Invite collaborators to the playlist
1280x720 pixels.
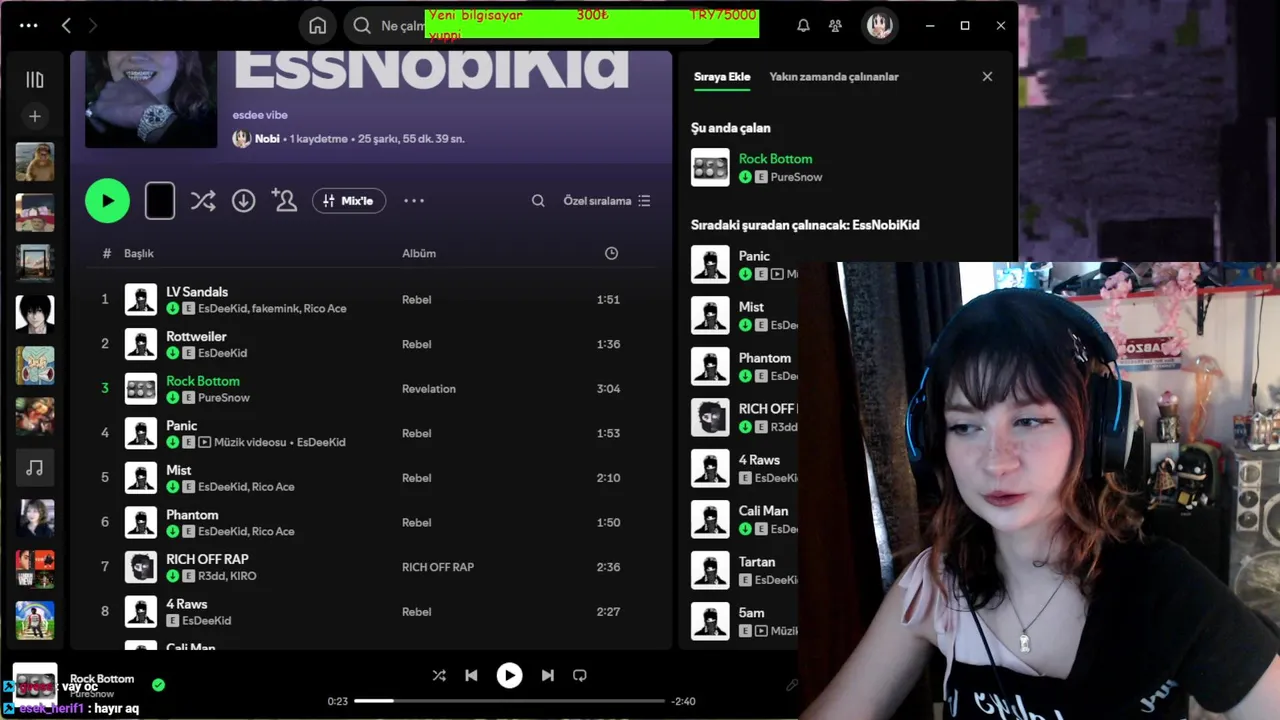pos(284,201)
